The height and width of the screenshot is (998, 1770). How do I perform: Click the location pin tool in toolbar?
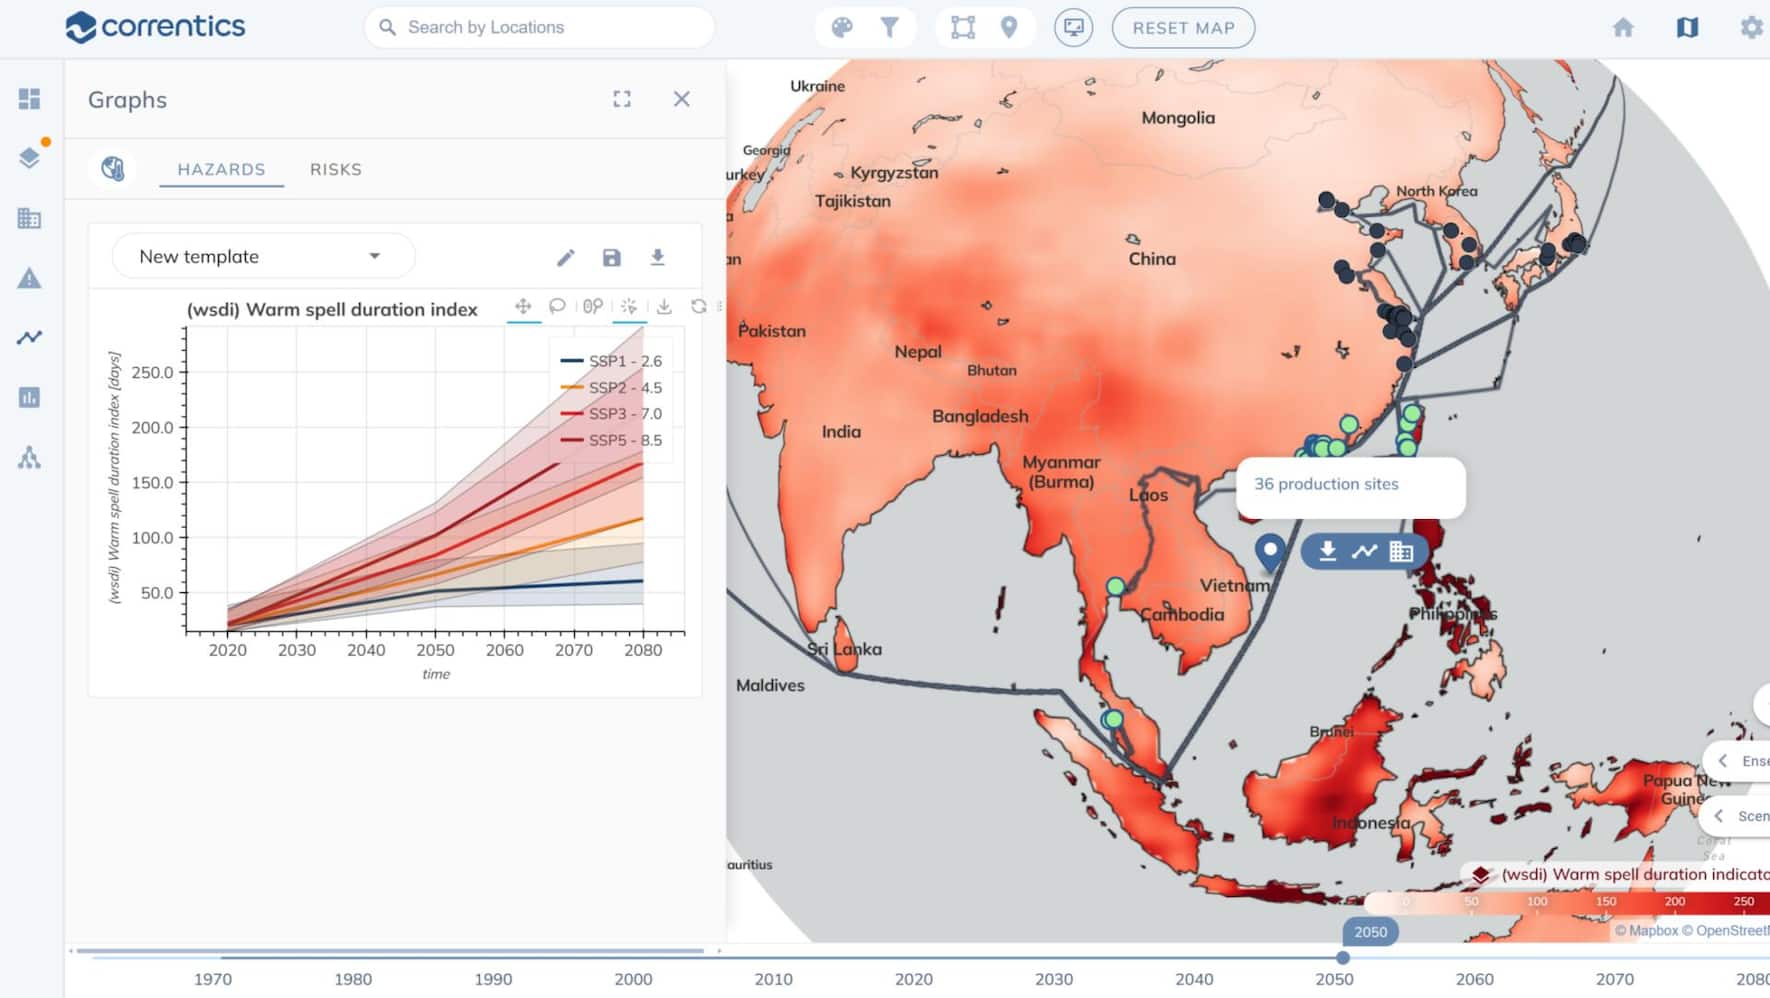pyautogui.click(x=1009, y=28)
